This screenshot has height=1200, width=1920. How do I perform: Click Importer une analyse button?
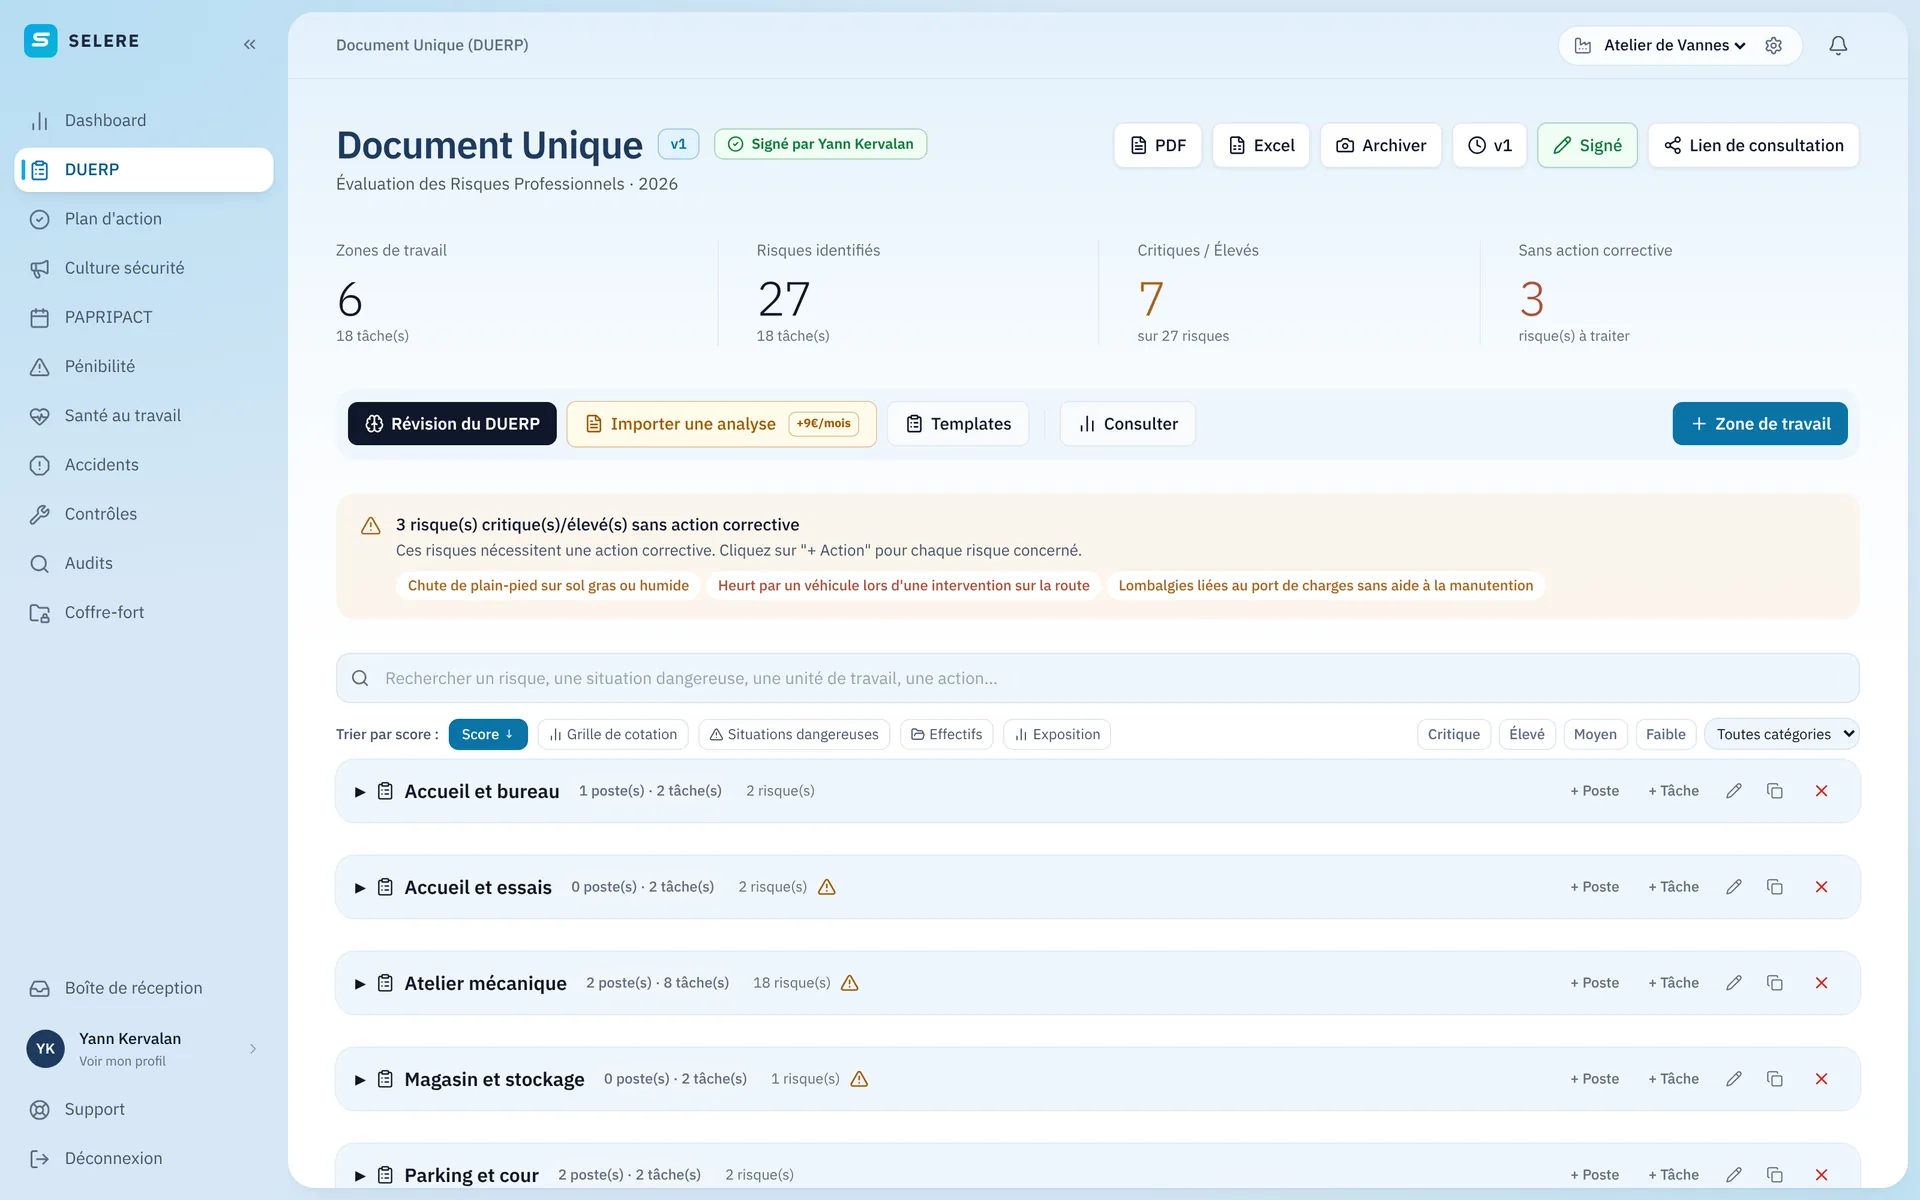pyautogui.click(x=721, y=424)
